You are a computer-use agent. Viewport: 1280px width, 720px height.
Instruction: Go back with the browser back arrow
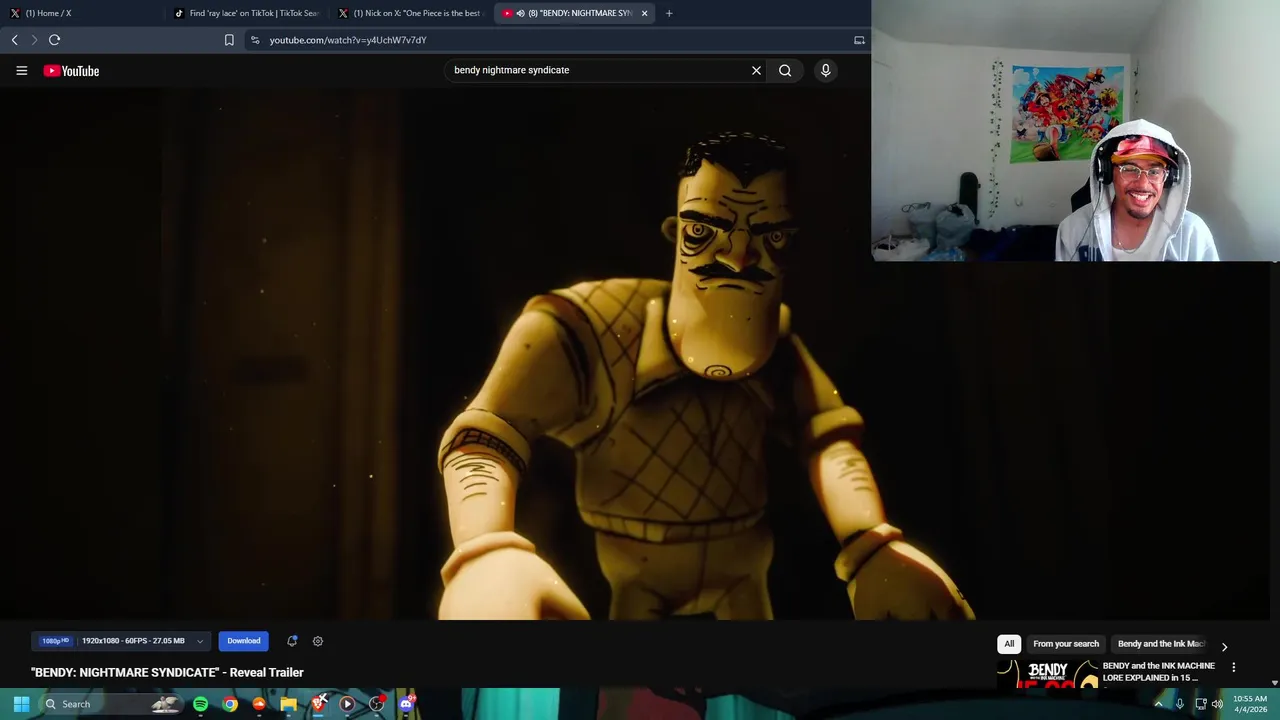click(14, 40)
